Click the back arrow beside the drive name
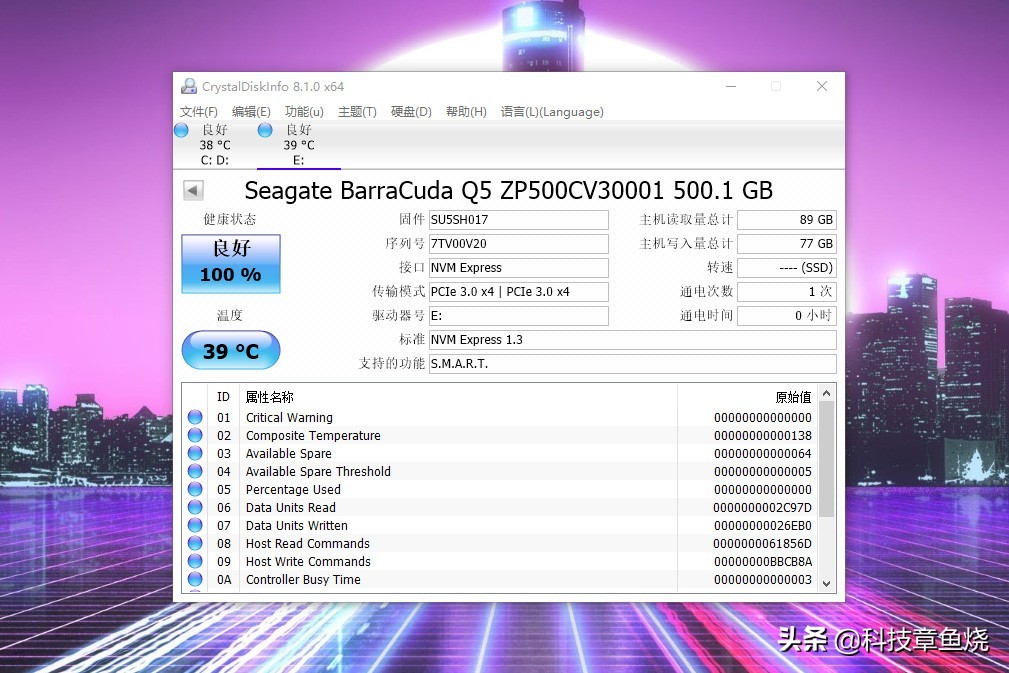This screenshot has width=1009, height=673. [x=192, y=190]
